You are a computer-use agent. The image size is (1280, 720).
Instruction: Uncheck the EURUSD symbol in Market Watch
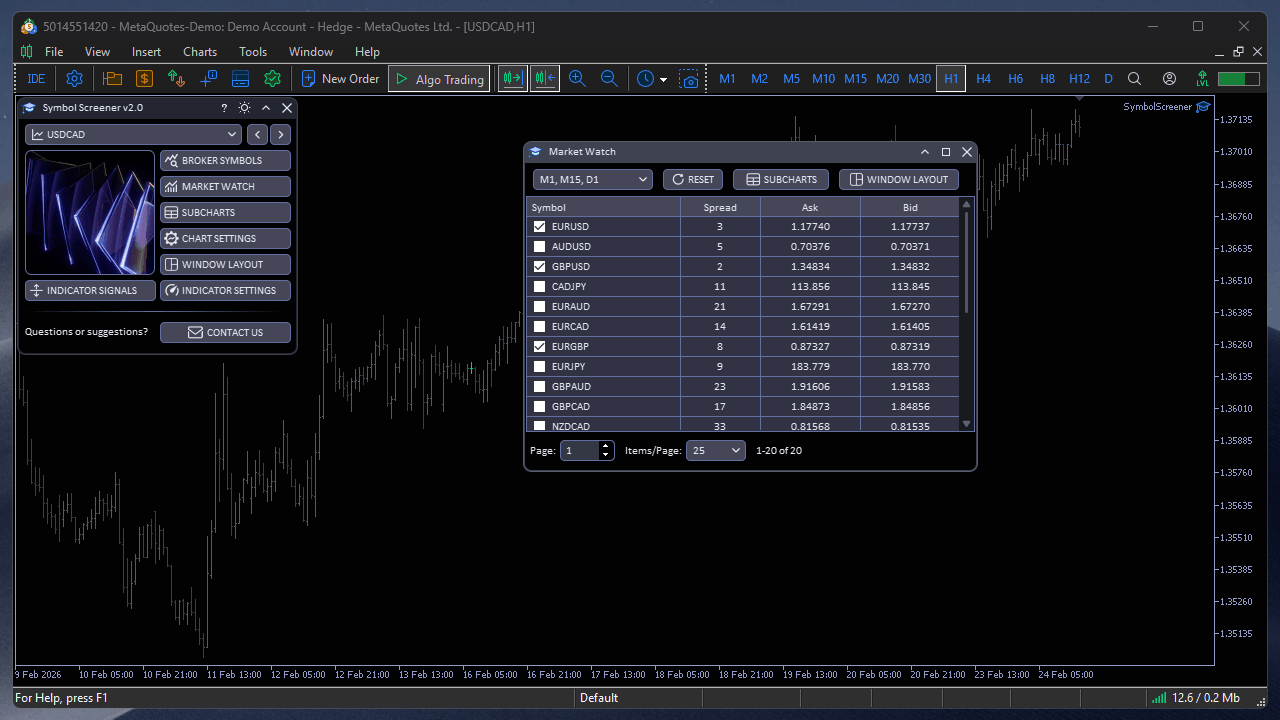[538, 226]
